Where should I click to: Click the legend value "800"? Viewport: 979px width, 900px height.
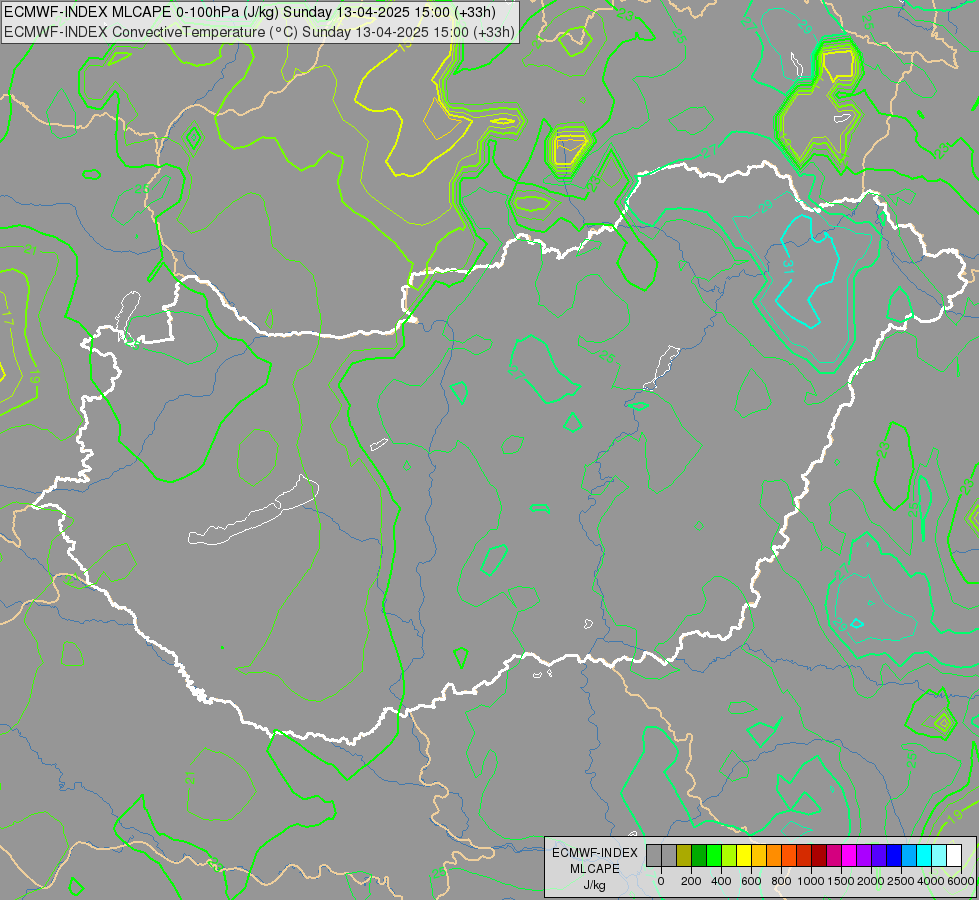click(781, 881)
